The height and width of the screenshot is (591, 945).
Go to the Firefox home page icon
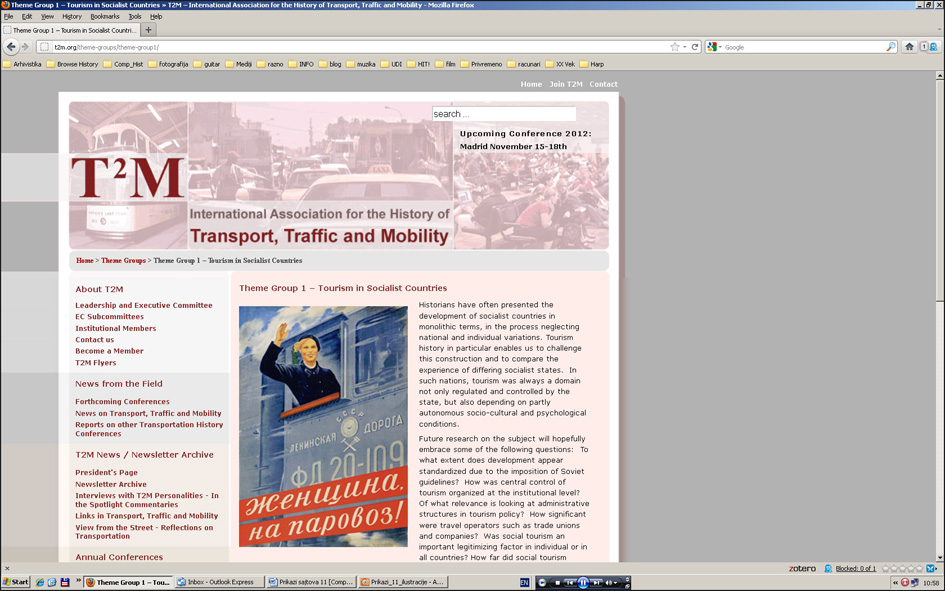(x=909, y=47)
